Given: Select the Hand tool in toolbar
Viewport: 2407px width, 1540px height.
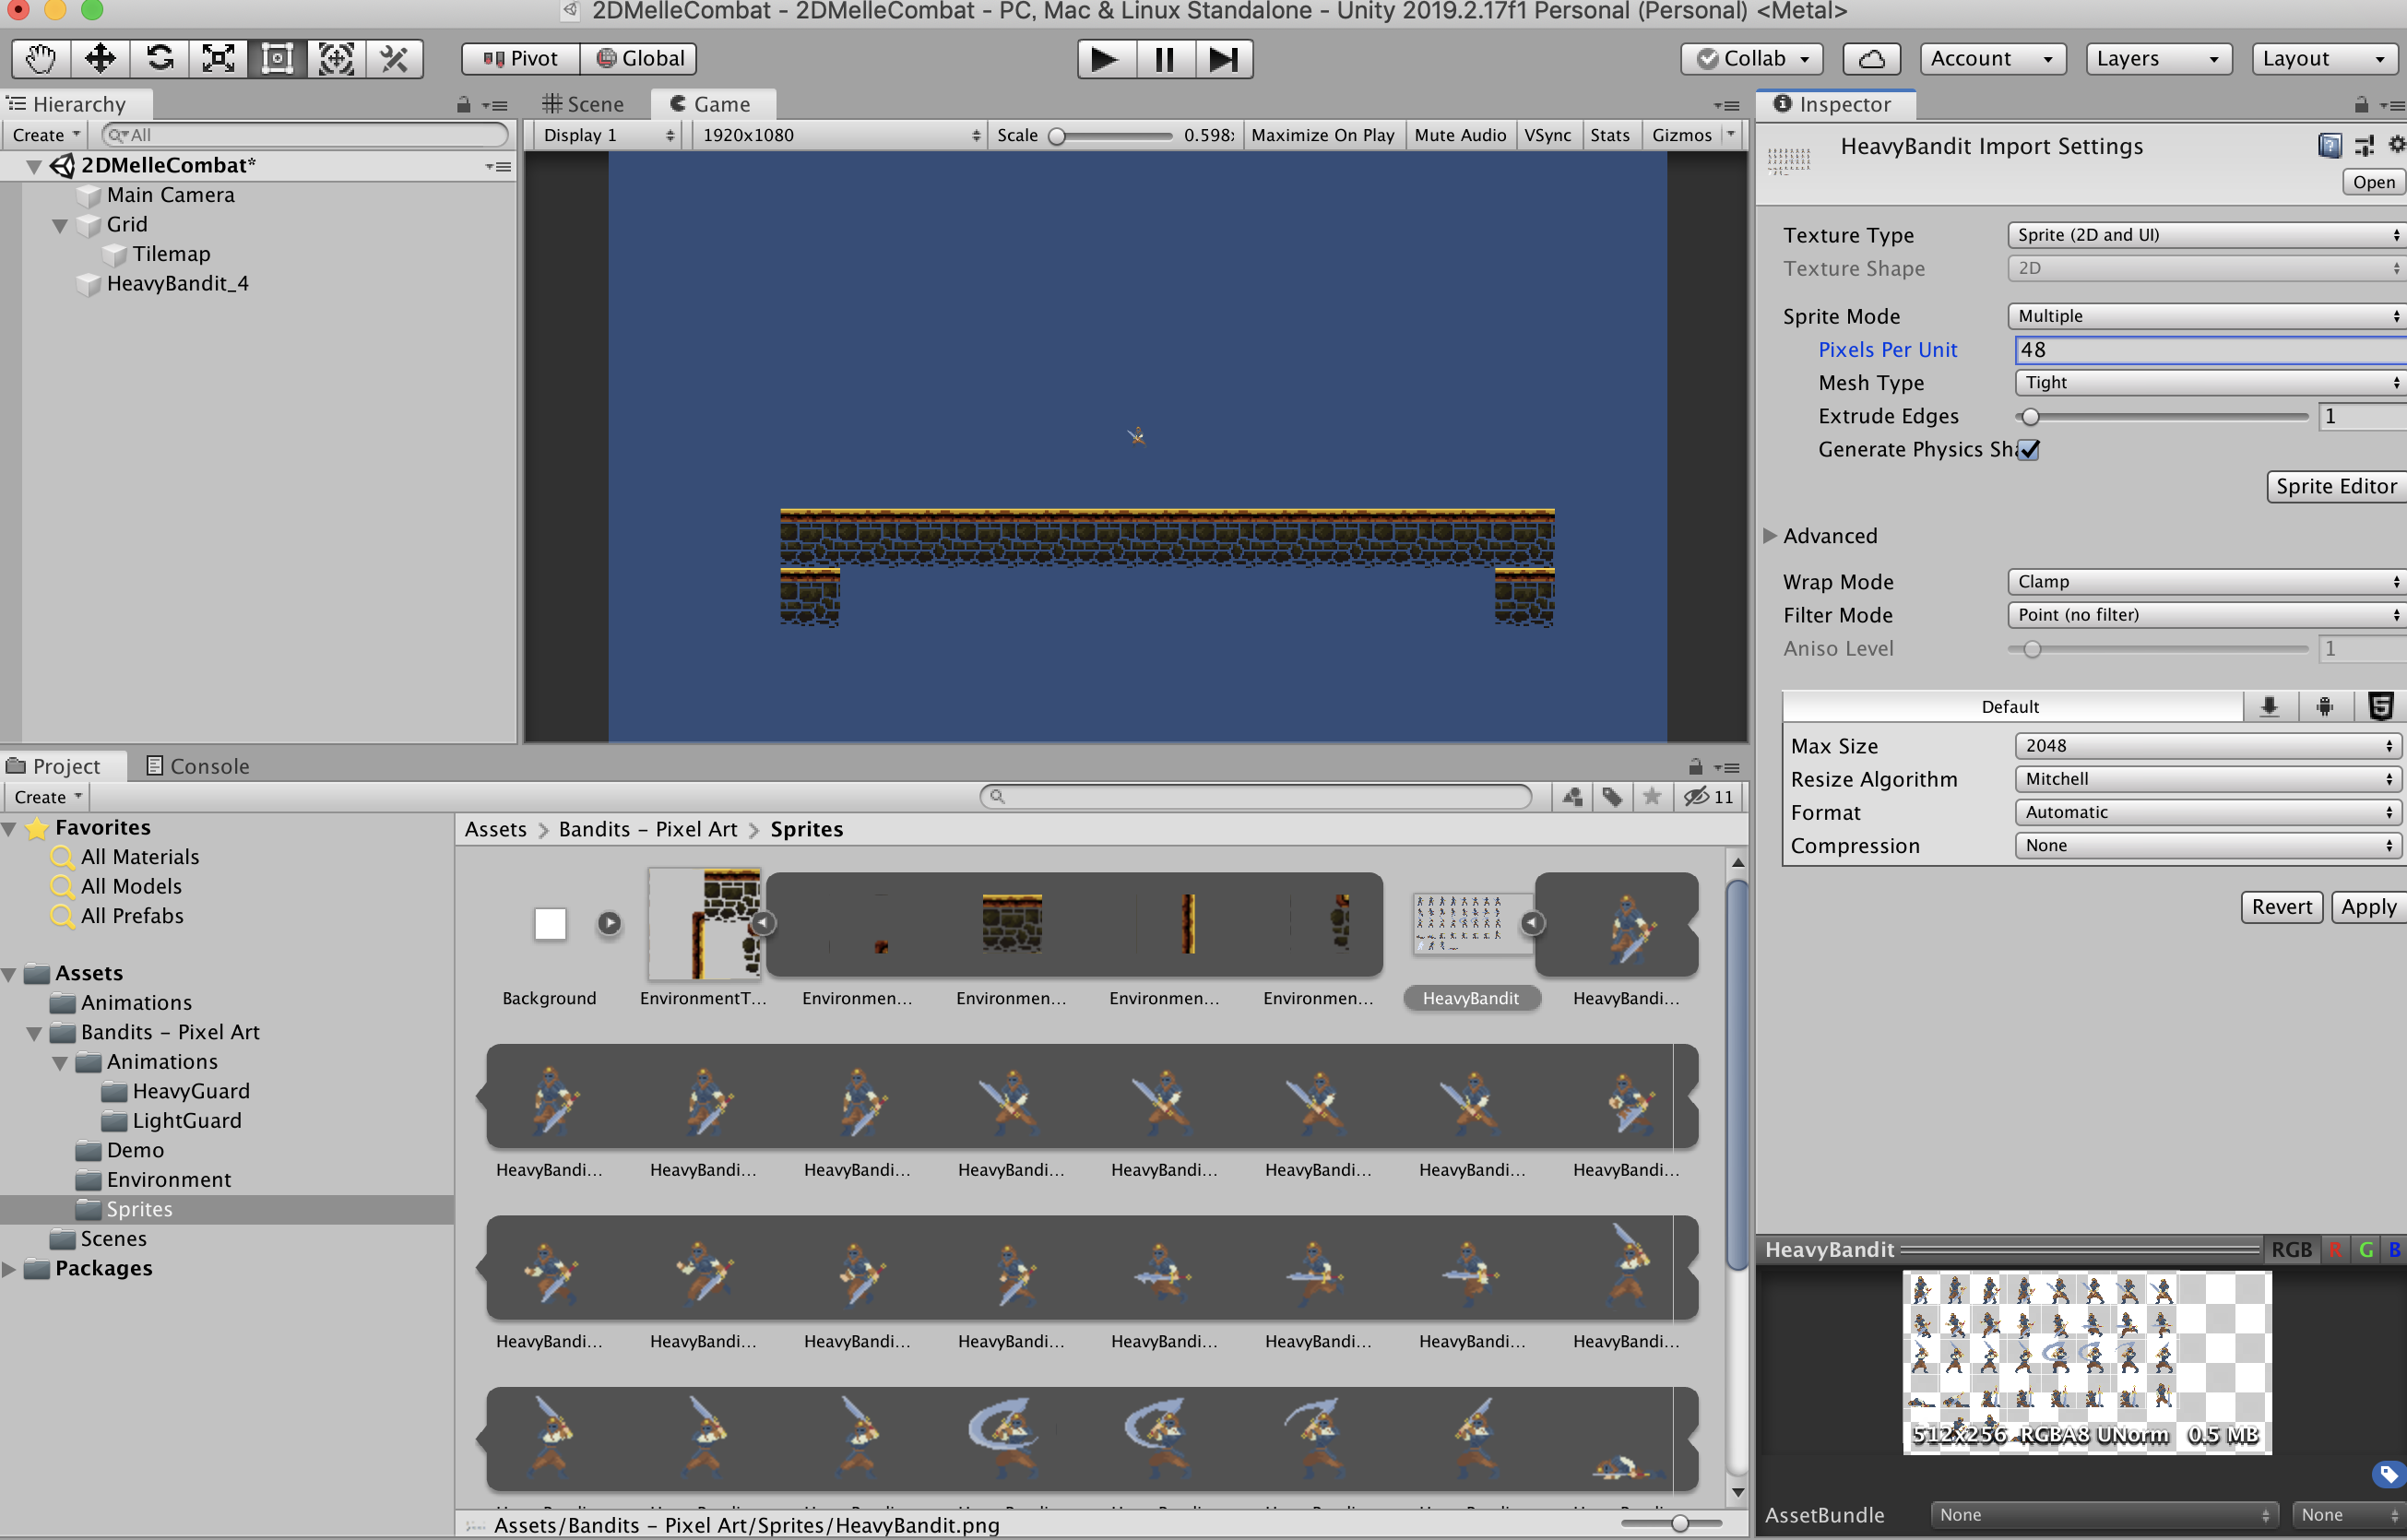Looking at the screenshot, I should pos(40,59).
